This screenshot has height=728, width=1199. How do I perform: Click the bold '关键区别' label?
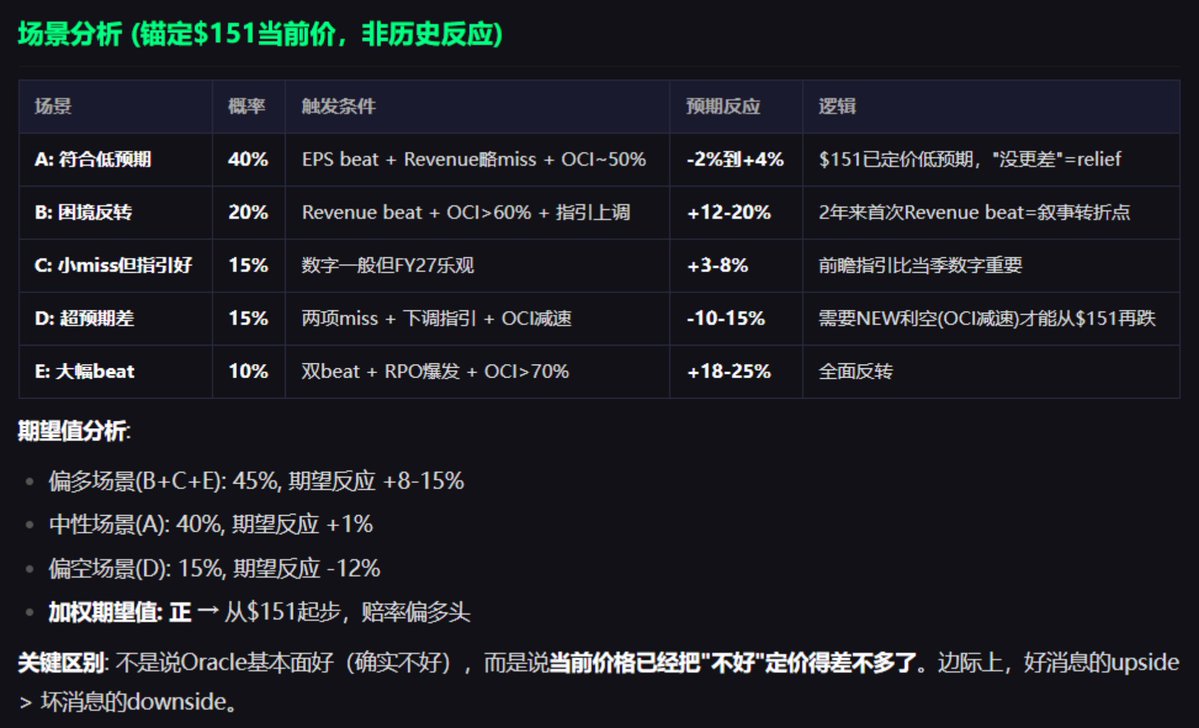pos(61,662)
